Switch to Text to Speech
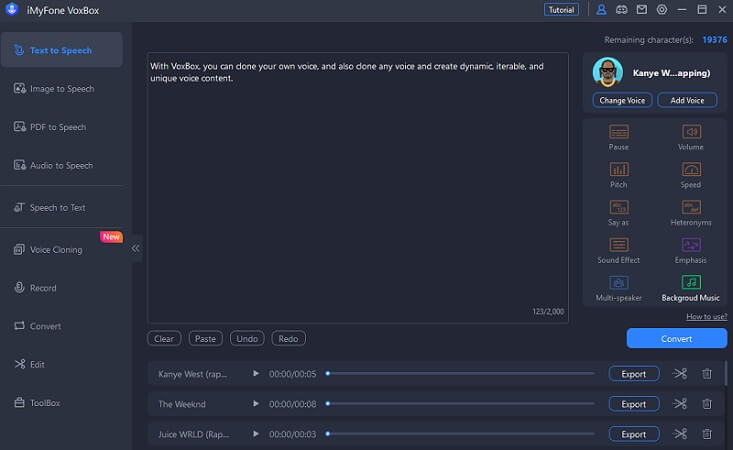Viewport: 733px width, 450px height. tap(62, 50)
